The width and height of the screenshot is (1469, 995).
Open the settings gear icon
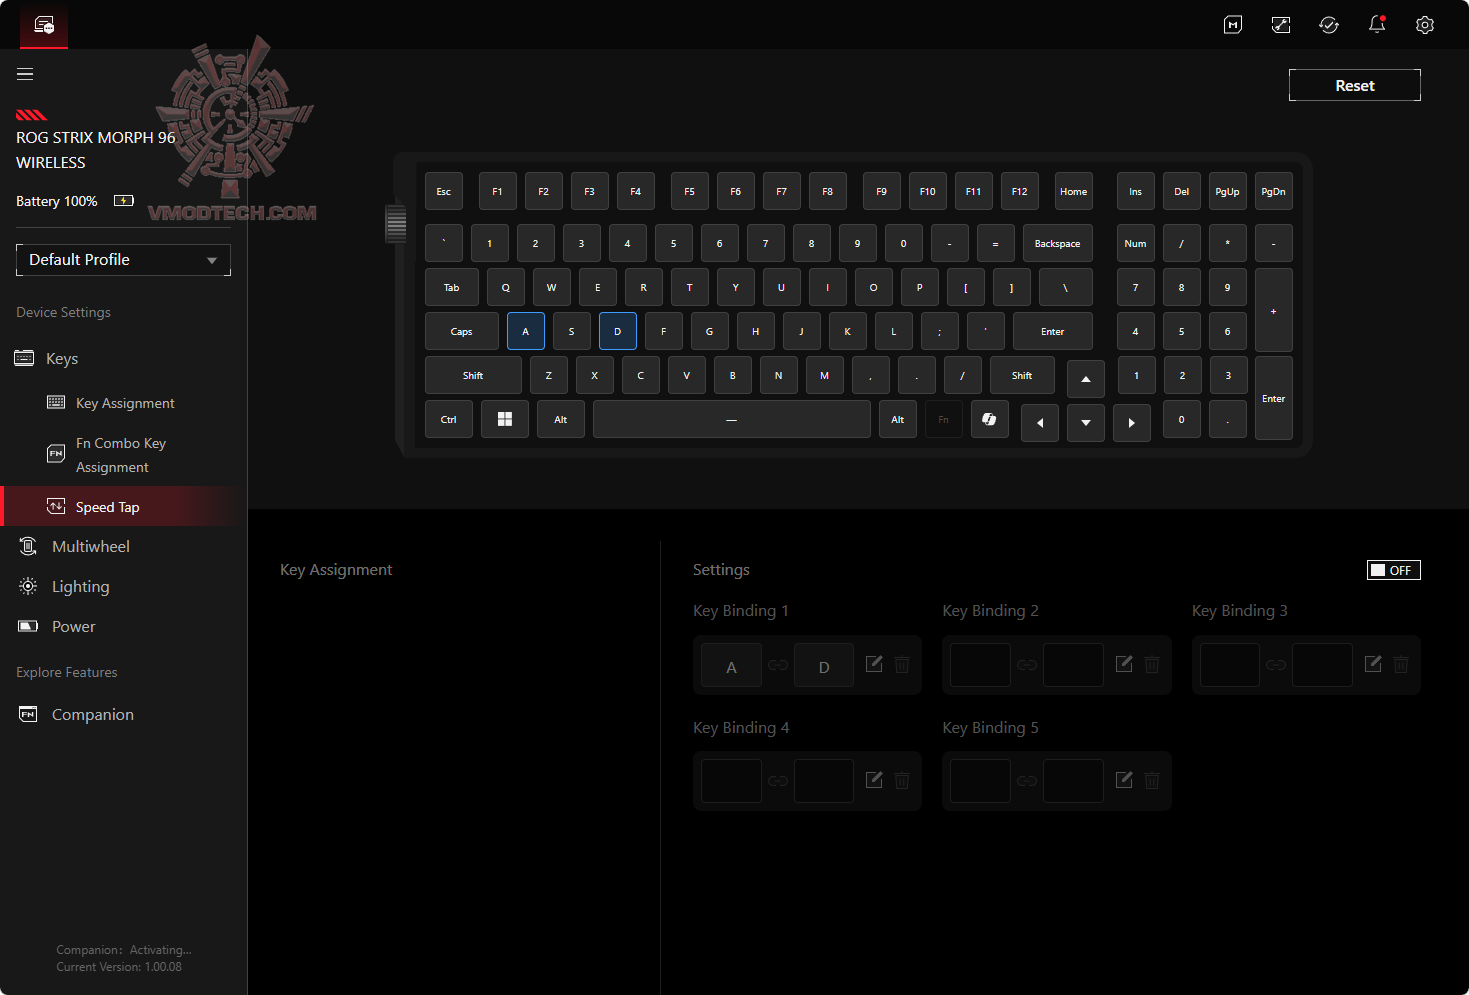coord(1425,25)
